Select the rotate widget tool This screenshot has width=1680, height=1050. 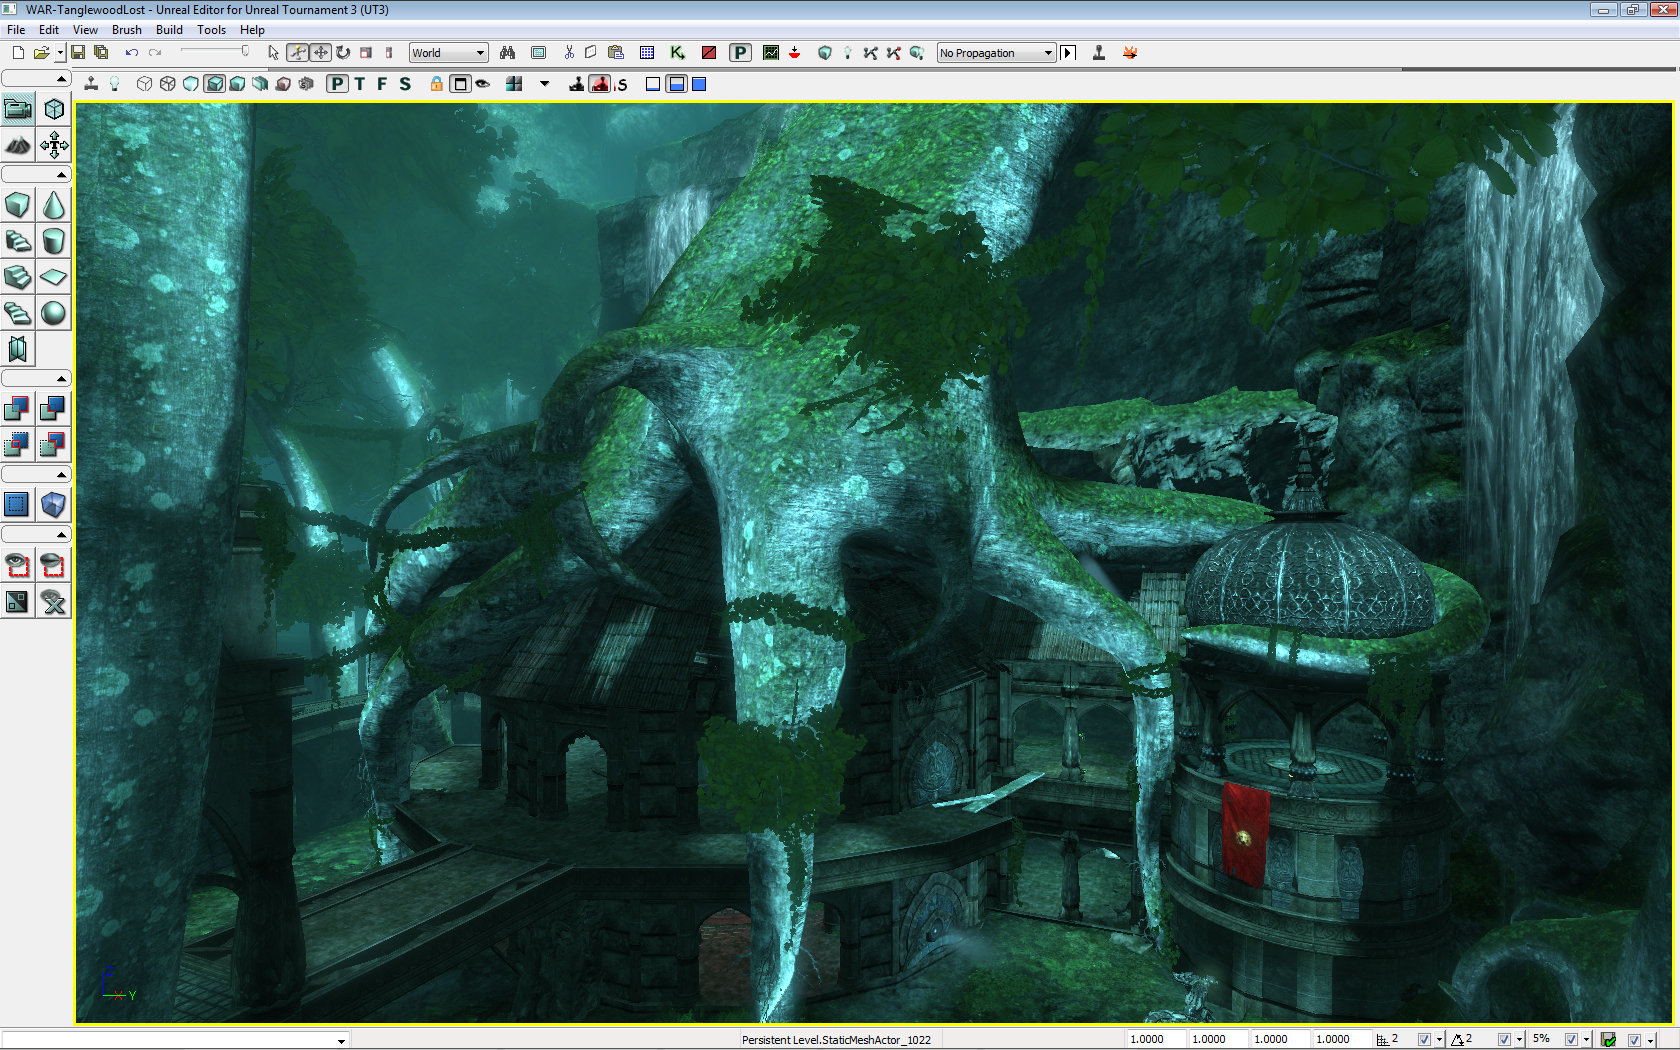click(x=343, y=53)
